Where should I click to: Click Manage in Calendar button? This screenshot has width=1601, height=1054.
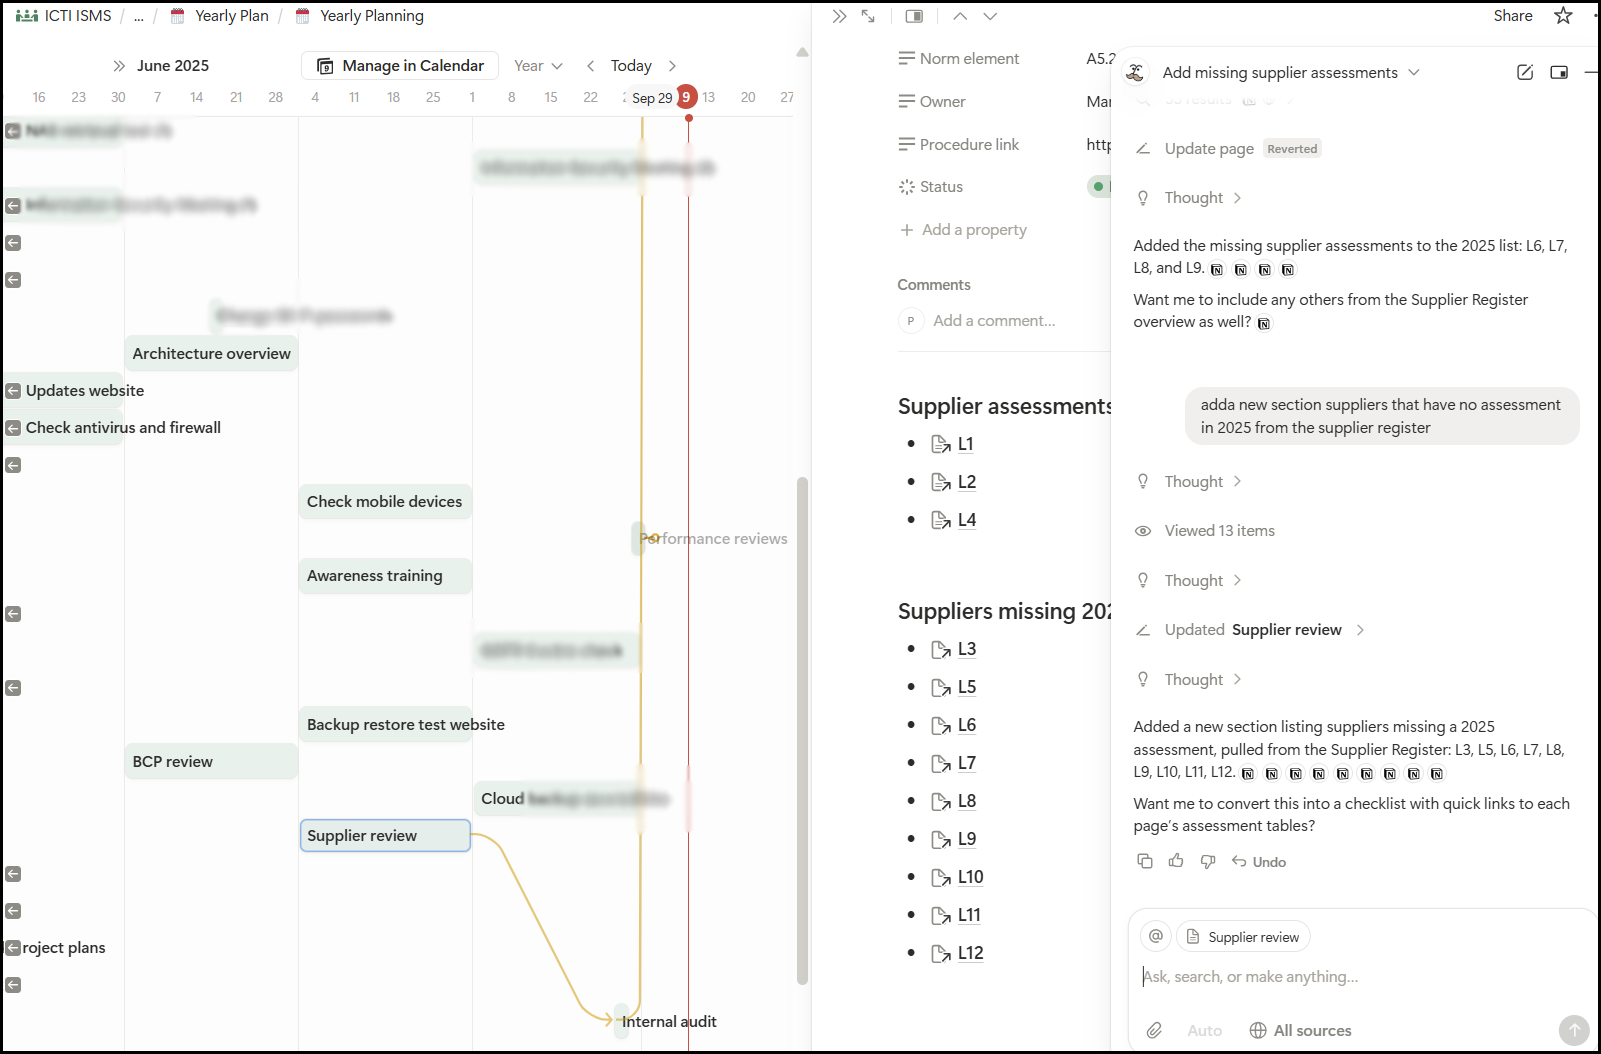tap(400, 66)
